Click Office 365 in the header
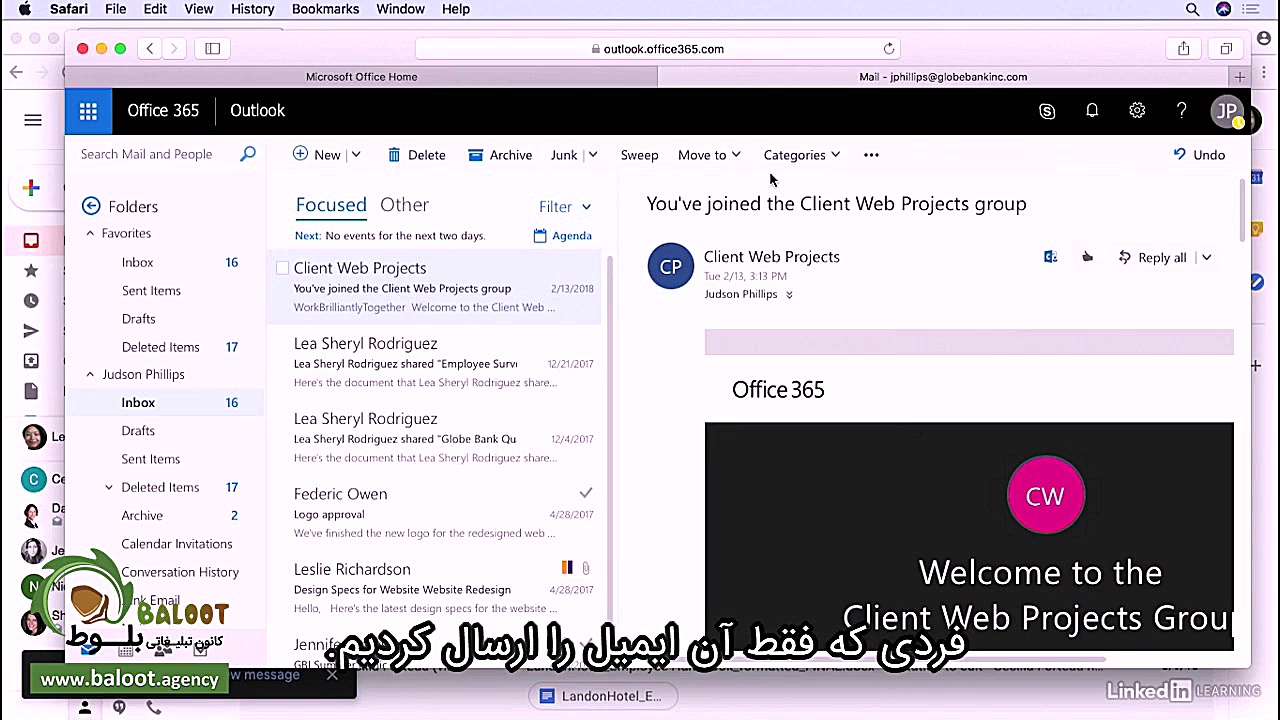This screenshot has width=1280, height=720. tap(163, 111)
